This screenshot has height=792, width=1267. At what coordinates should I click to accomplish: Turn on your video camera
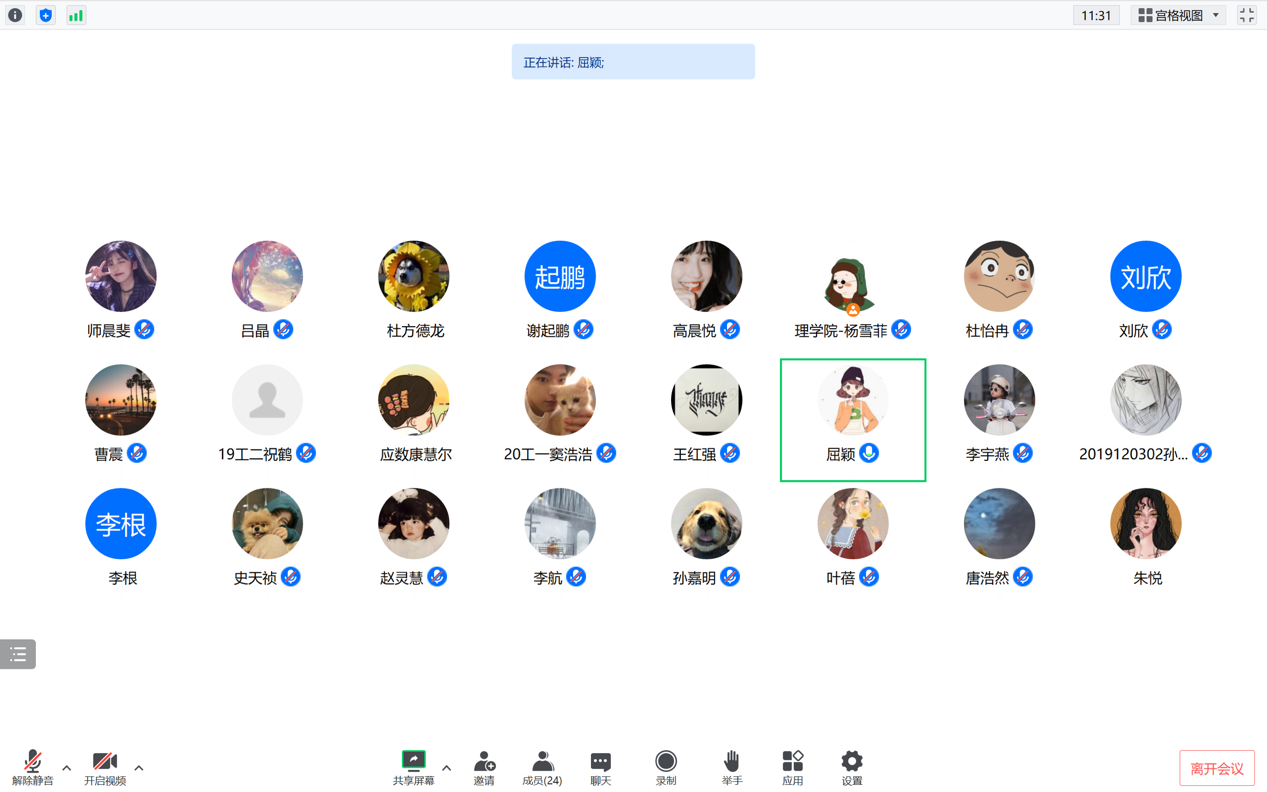[104, 767]
